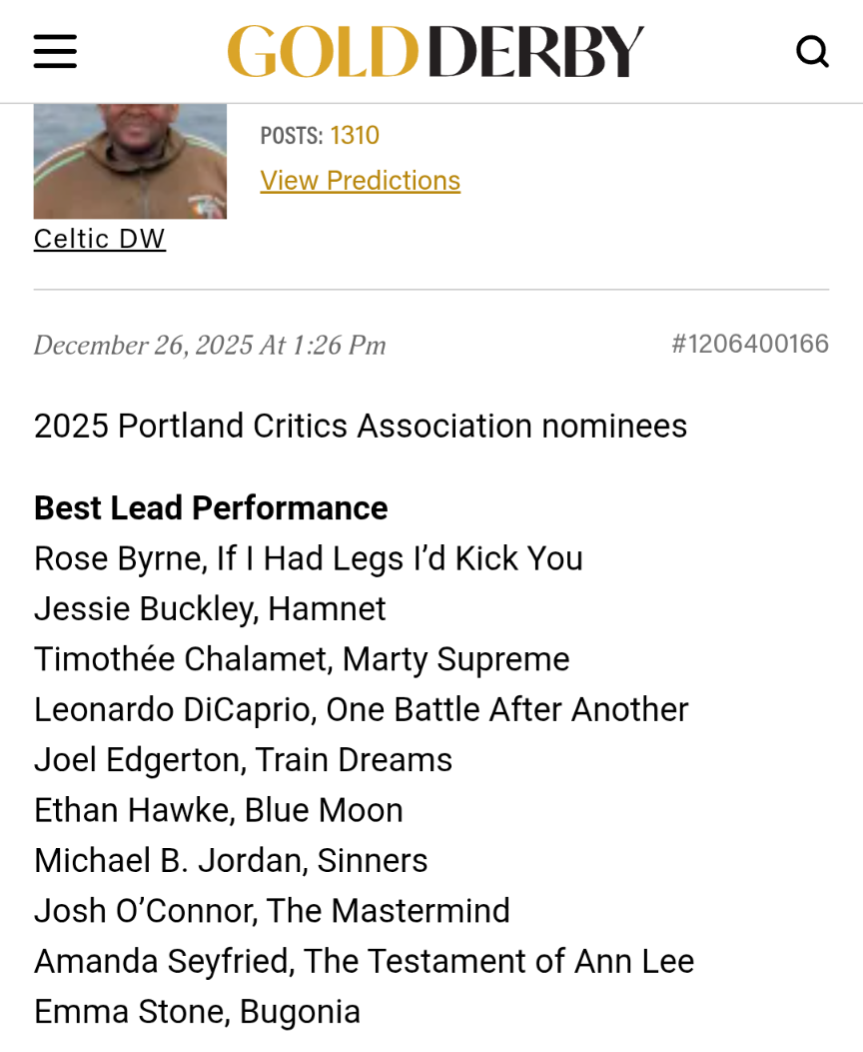The height and width of the screenshot is (1052, 863).
Task: Click the December 26, 2025 timestamp
Action: (x=210, y=345)
